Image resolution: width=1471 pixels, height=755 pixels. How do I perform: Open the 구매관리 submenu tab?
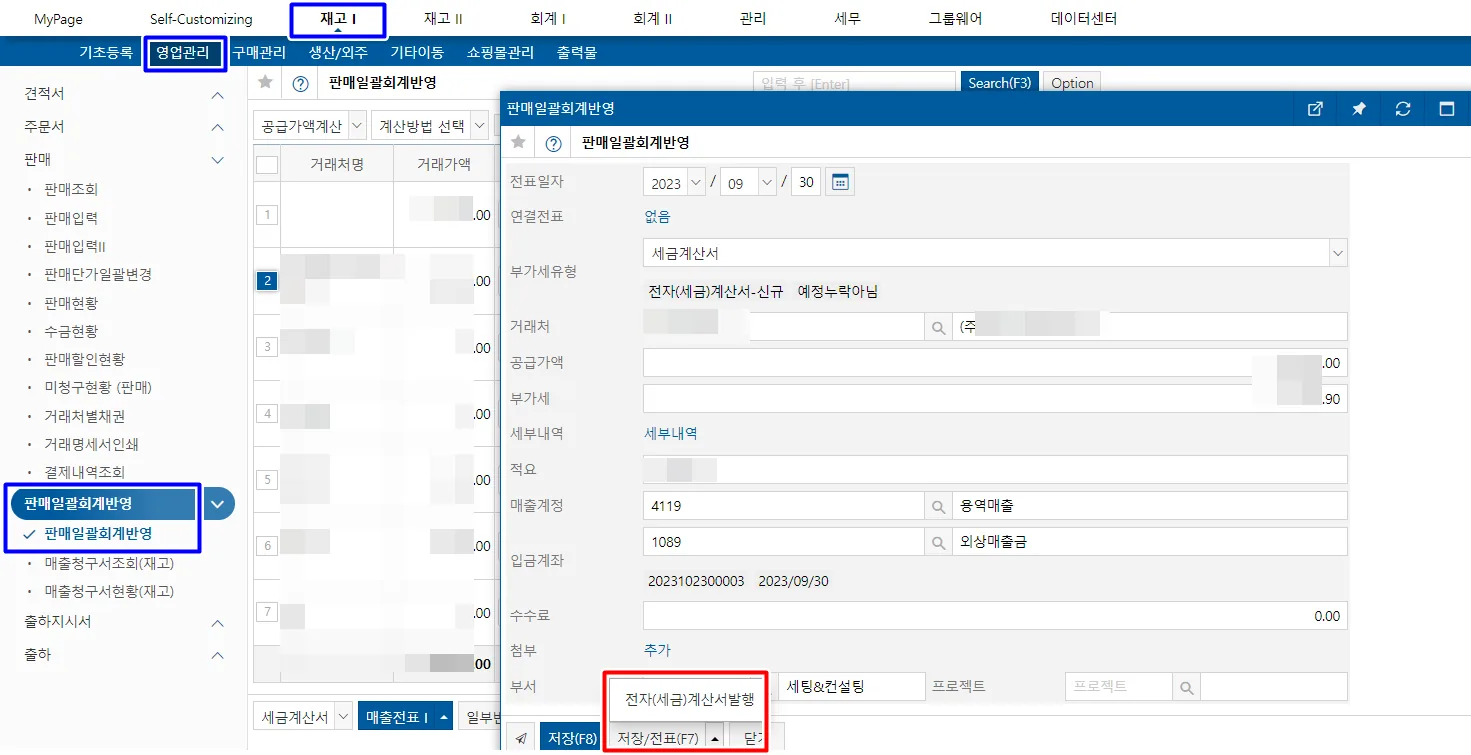(x=259, y=53)
